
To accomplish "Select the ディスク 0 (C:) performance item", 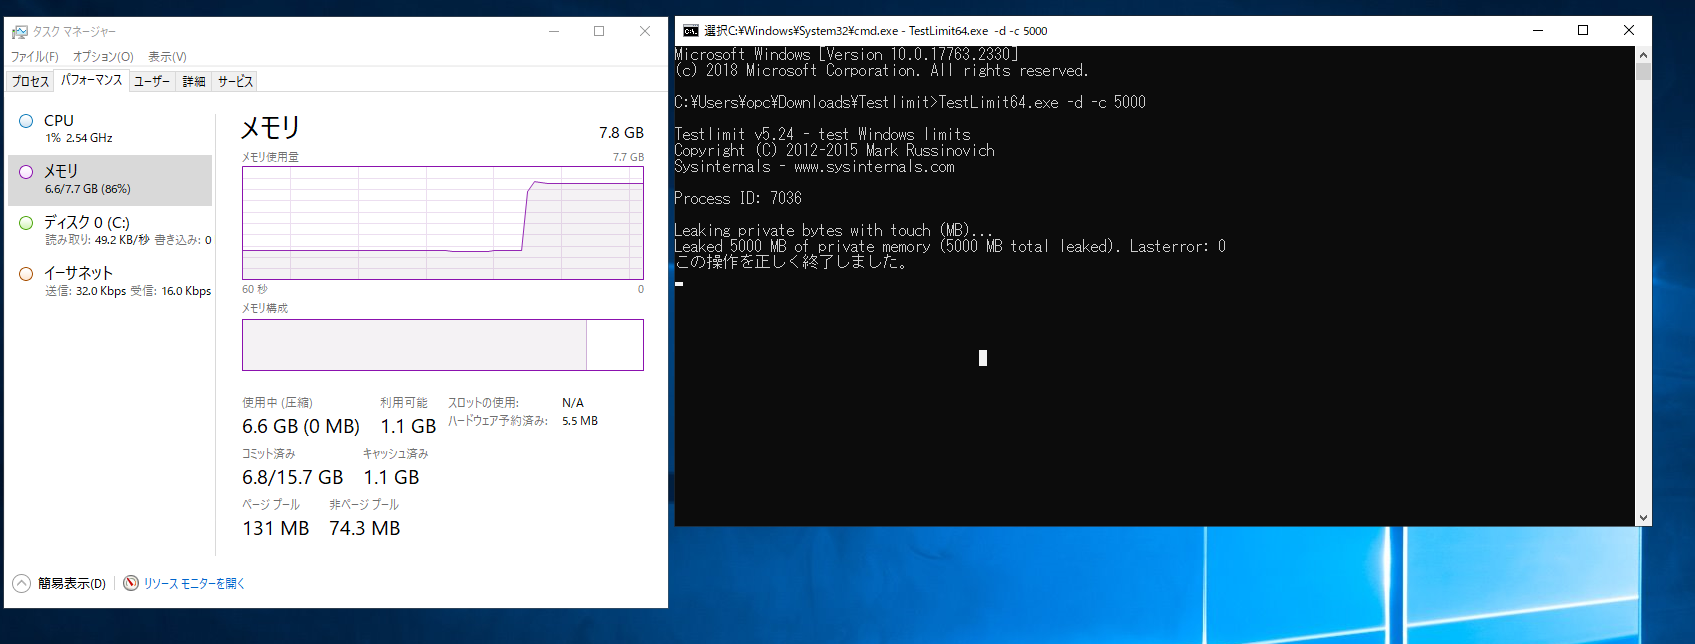I will [x=110, y=231].
